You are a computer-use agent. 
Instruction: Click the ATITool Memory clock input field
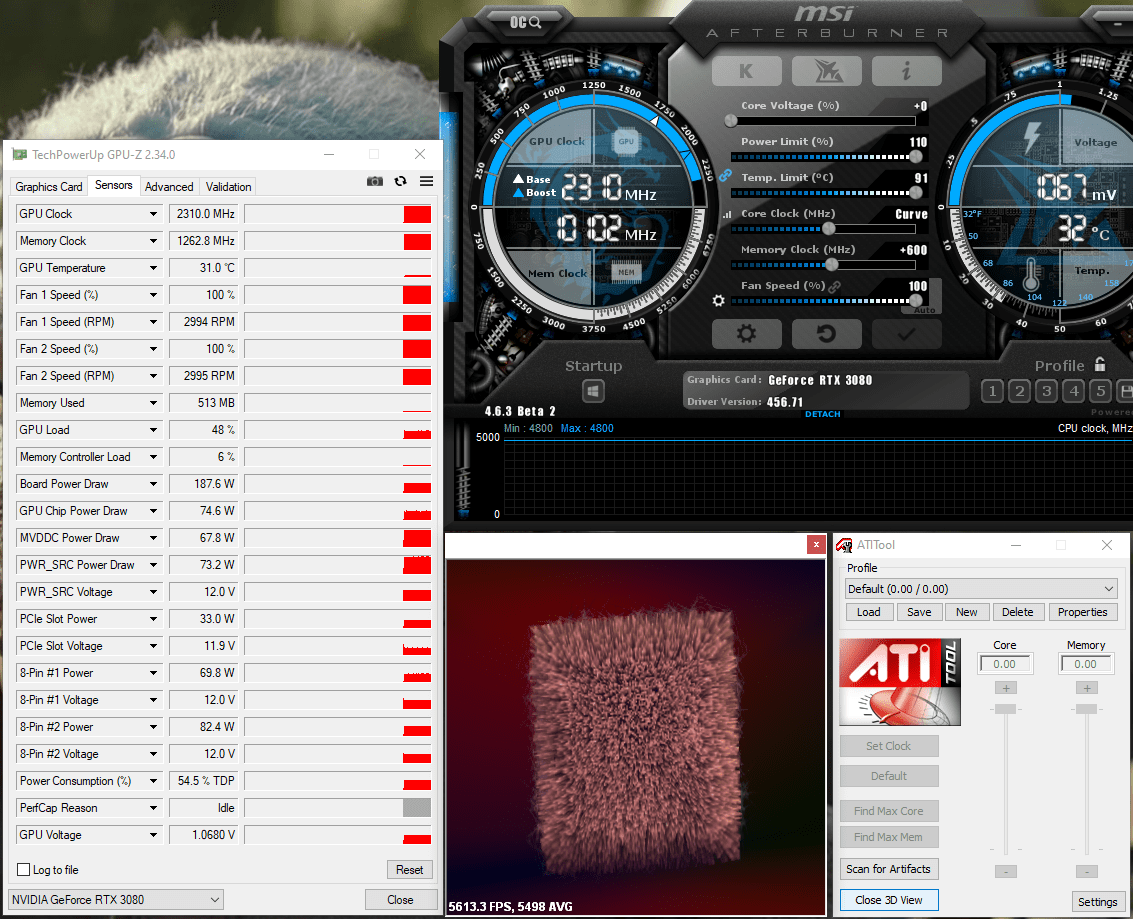(x=1085, y=664)
